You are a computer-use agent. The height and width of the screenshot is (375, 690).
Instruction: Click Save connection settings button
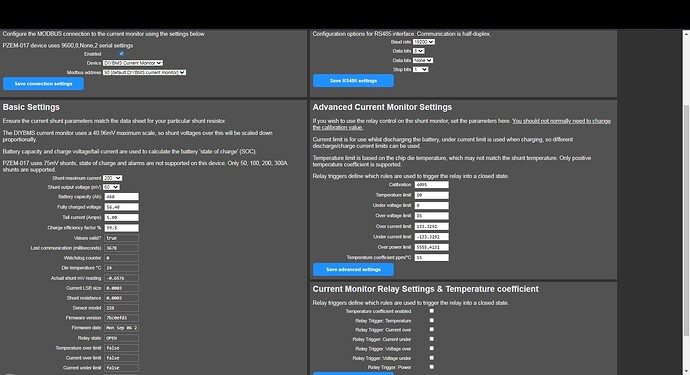(x=43, y=84)
